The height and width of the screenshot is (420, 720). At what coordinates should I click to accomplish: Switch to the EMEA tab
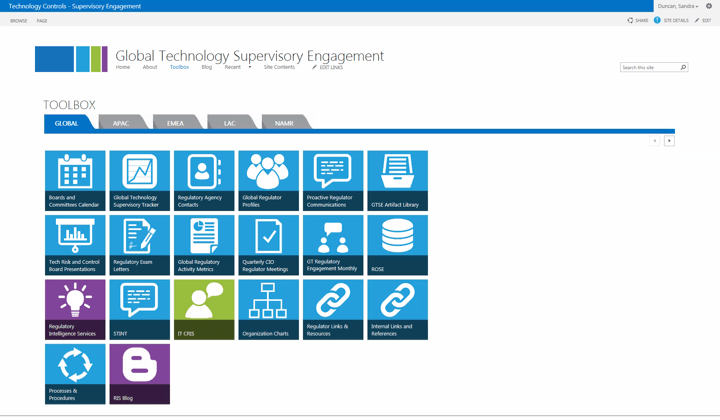tap(175, 123)
